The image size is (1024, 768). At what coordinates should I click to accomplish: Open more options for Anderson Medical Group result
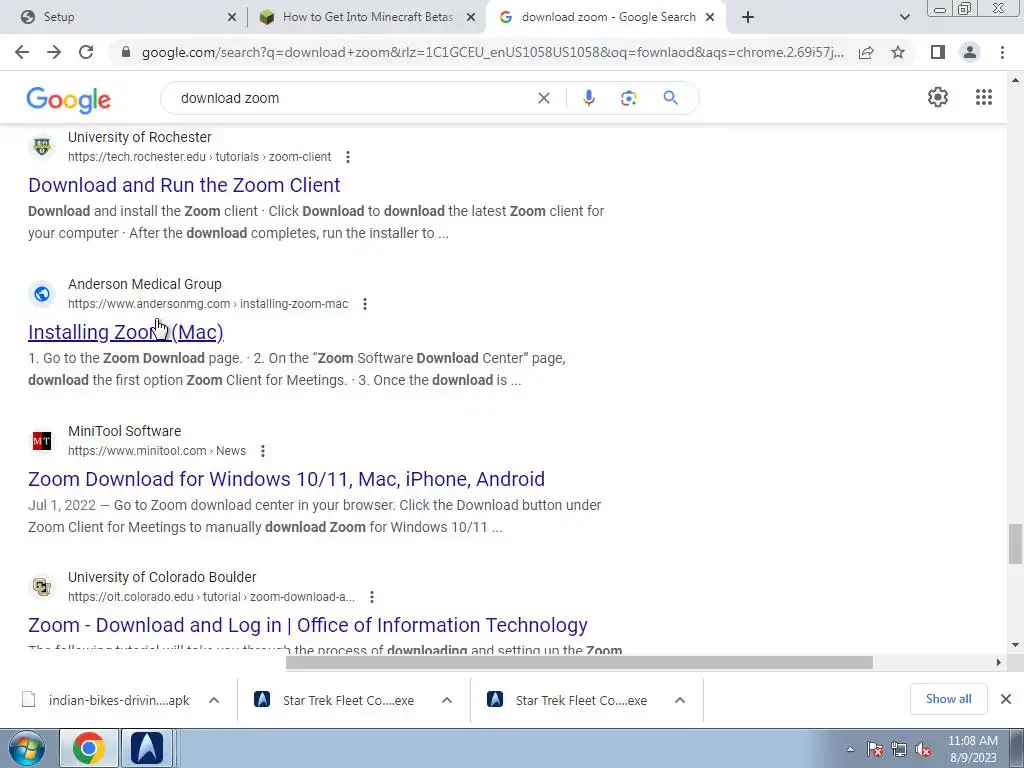[x=365, y=304]
